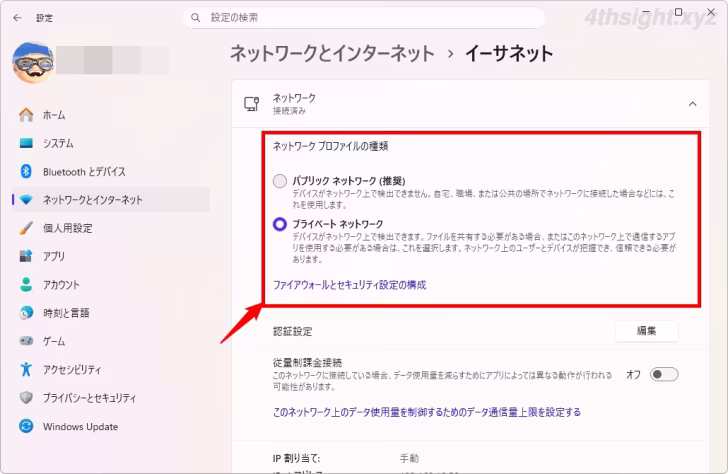Select パブリック ネットワーク (推奨) radio button
Viewport: 728px width, 474px height.
click(280, 181)
